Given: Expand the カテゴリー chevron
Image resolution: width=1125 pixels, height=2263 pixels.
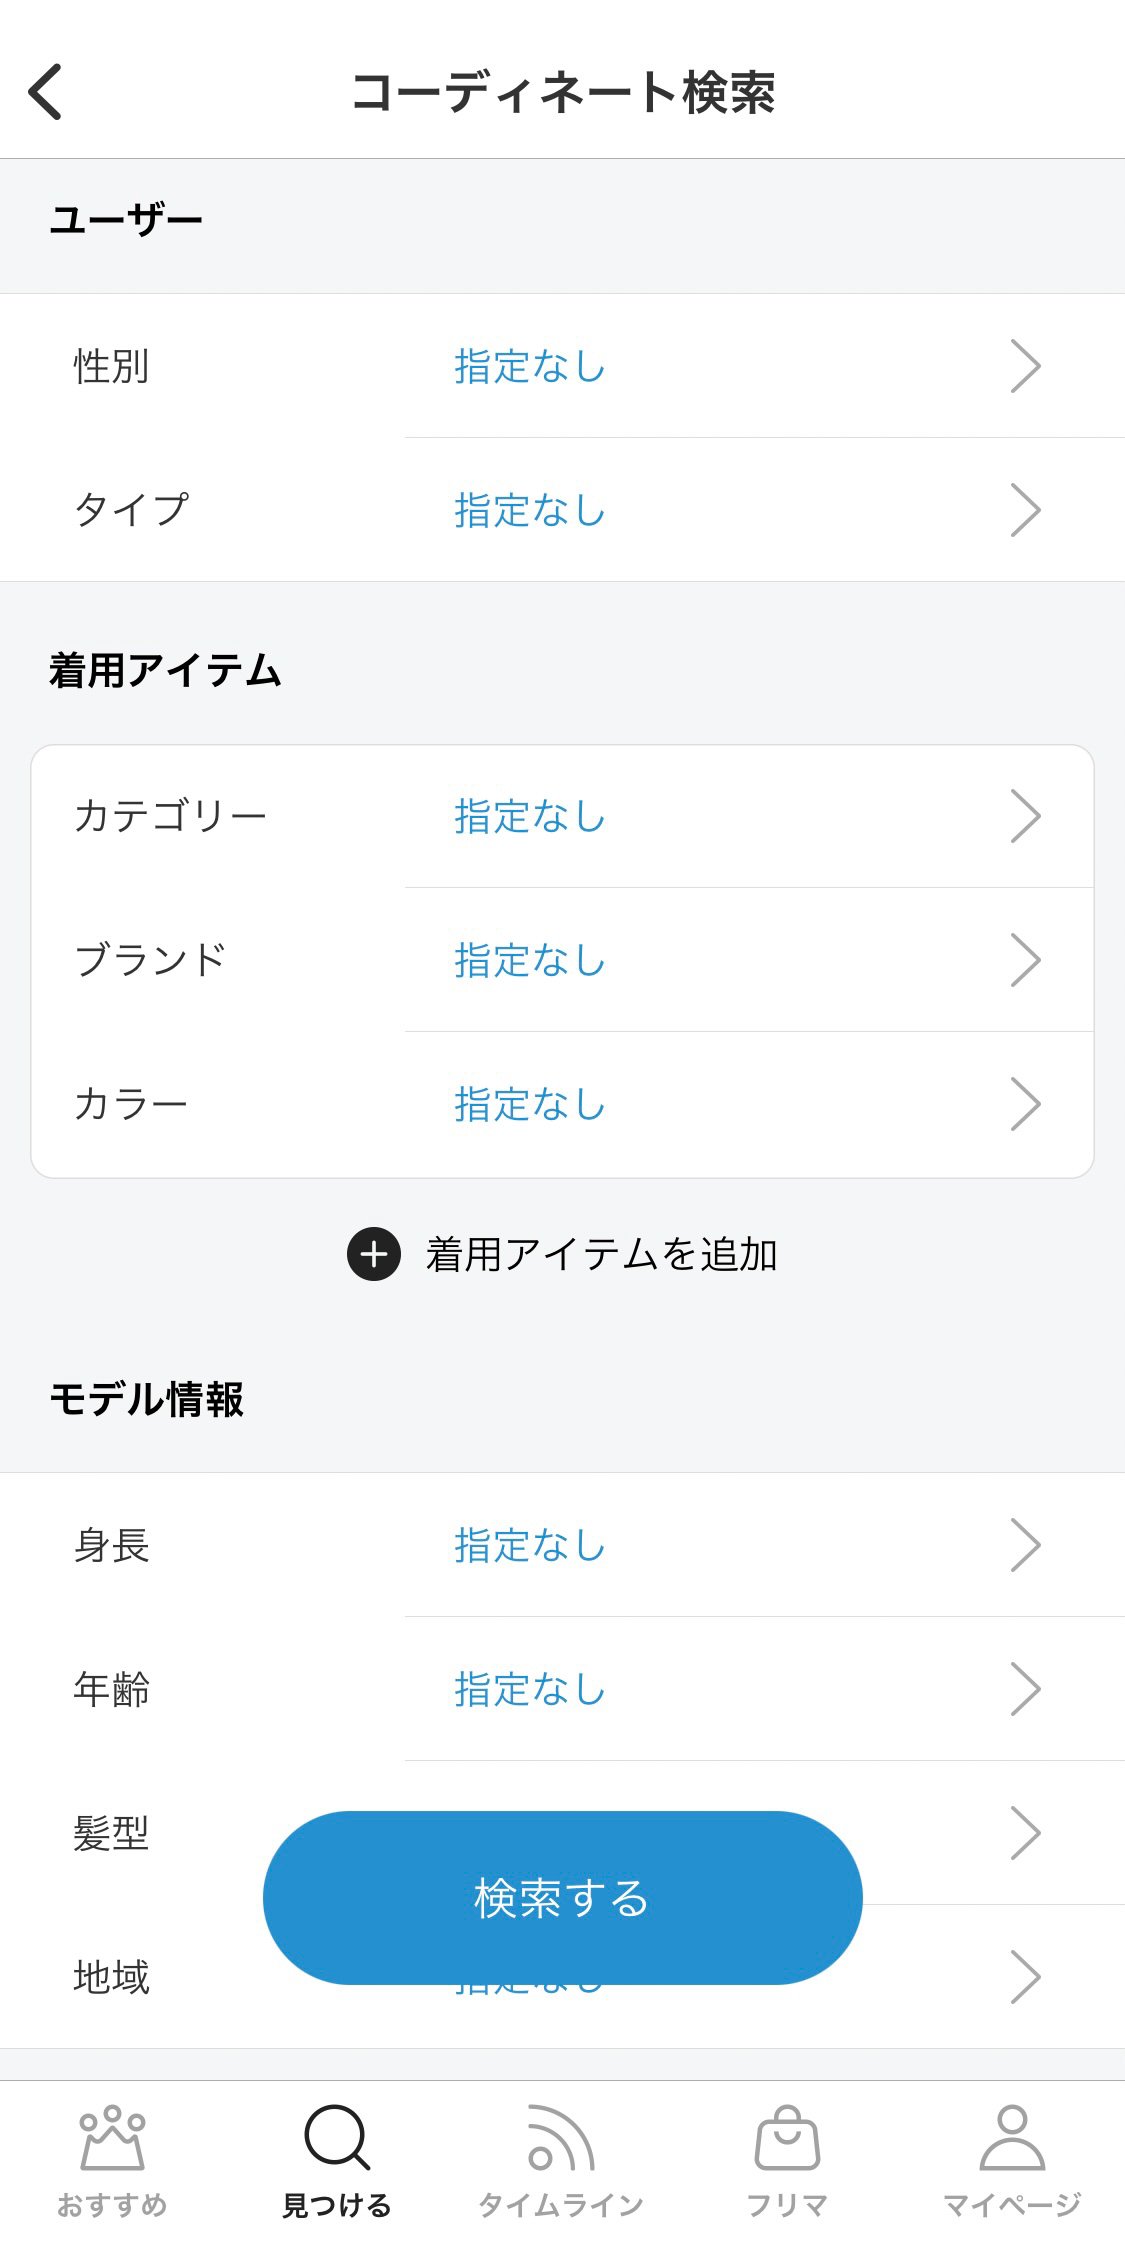Looking at the screenshot, I should 1025,816.
